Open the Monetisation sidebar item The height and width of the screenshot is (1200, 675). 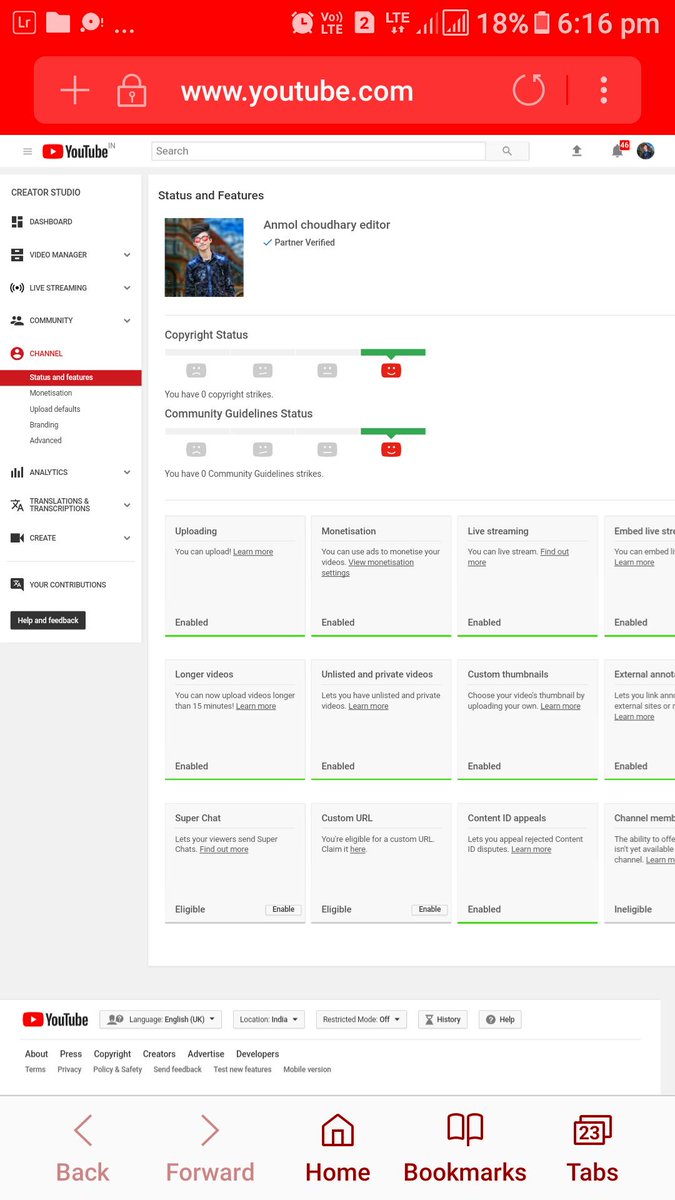51,393
